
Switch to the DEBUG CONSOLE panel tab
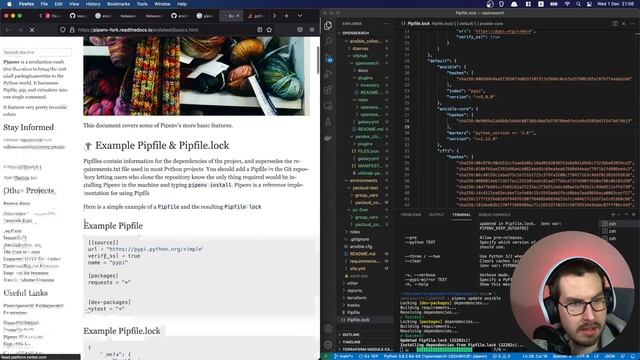[494, 214]
